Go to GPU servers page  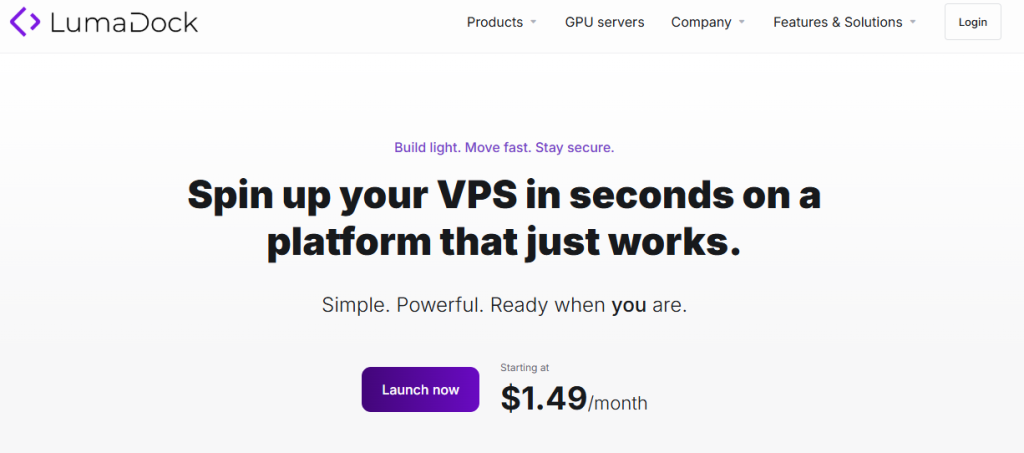coord(604,22)
